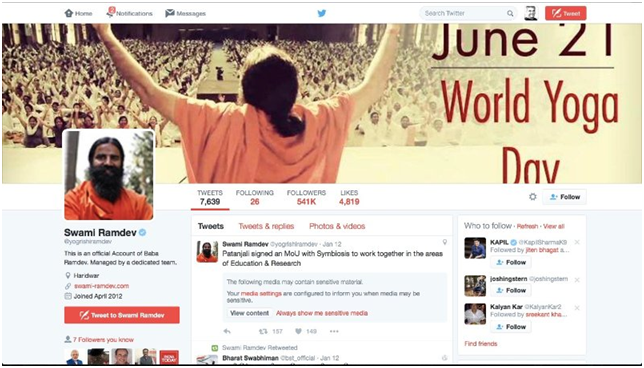Screen dimensions: 644x368
Task: Open tweet author avatar in timeline
Action: tap(207, 251)
